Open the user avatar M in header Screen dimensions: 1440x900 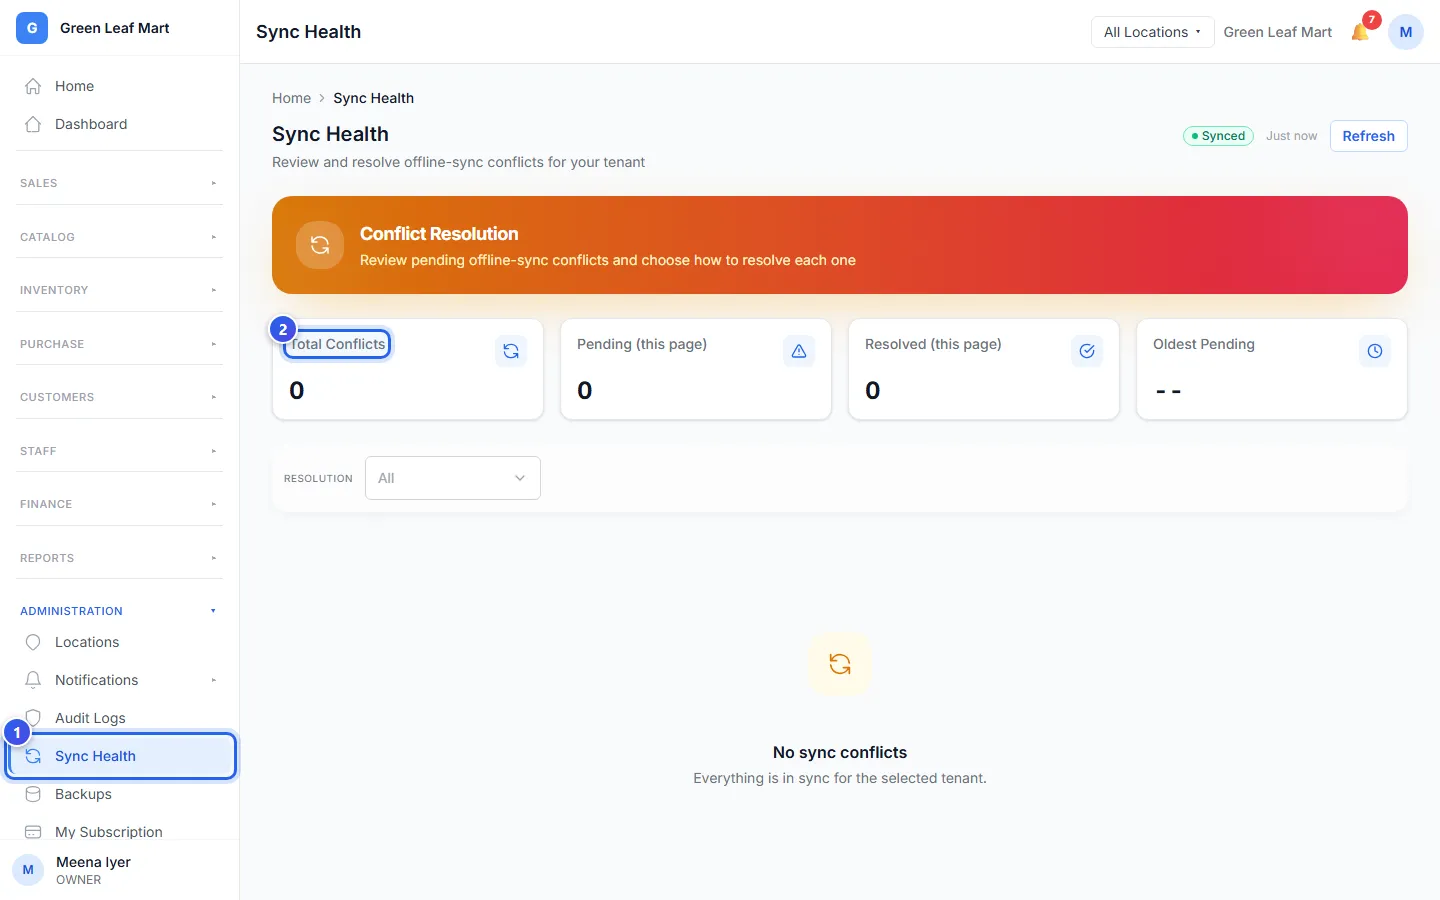(x=1405, y=32)
